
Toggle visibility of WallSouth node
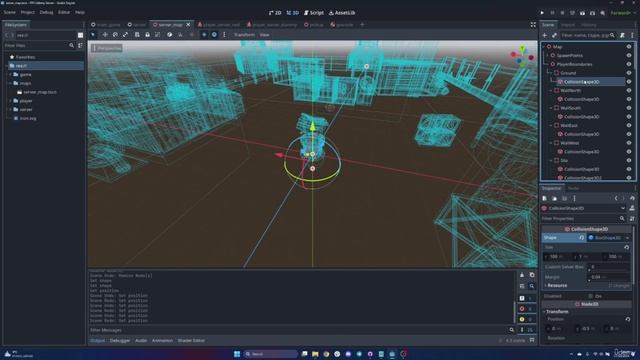(x=629, y=108)
